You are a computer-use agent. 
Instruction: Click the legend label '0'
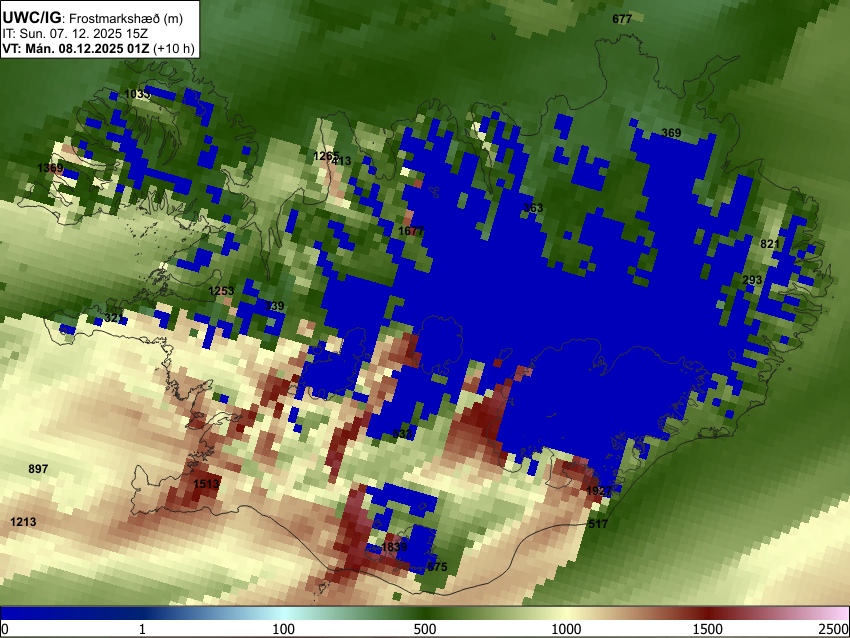pyautogui.click(x=5, y=629)
